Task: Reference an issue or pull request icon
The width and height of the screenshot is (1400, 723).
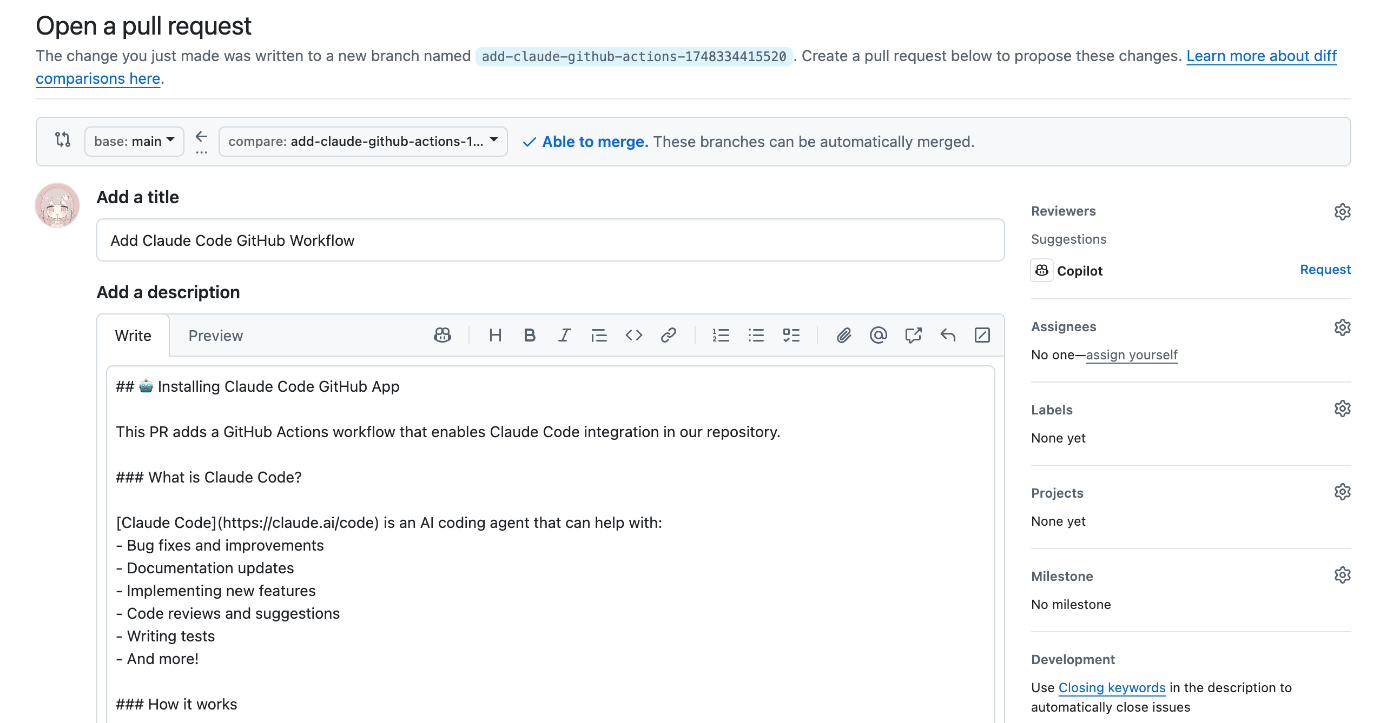Action: [913, 336]
